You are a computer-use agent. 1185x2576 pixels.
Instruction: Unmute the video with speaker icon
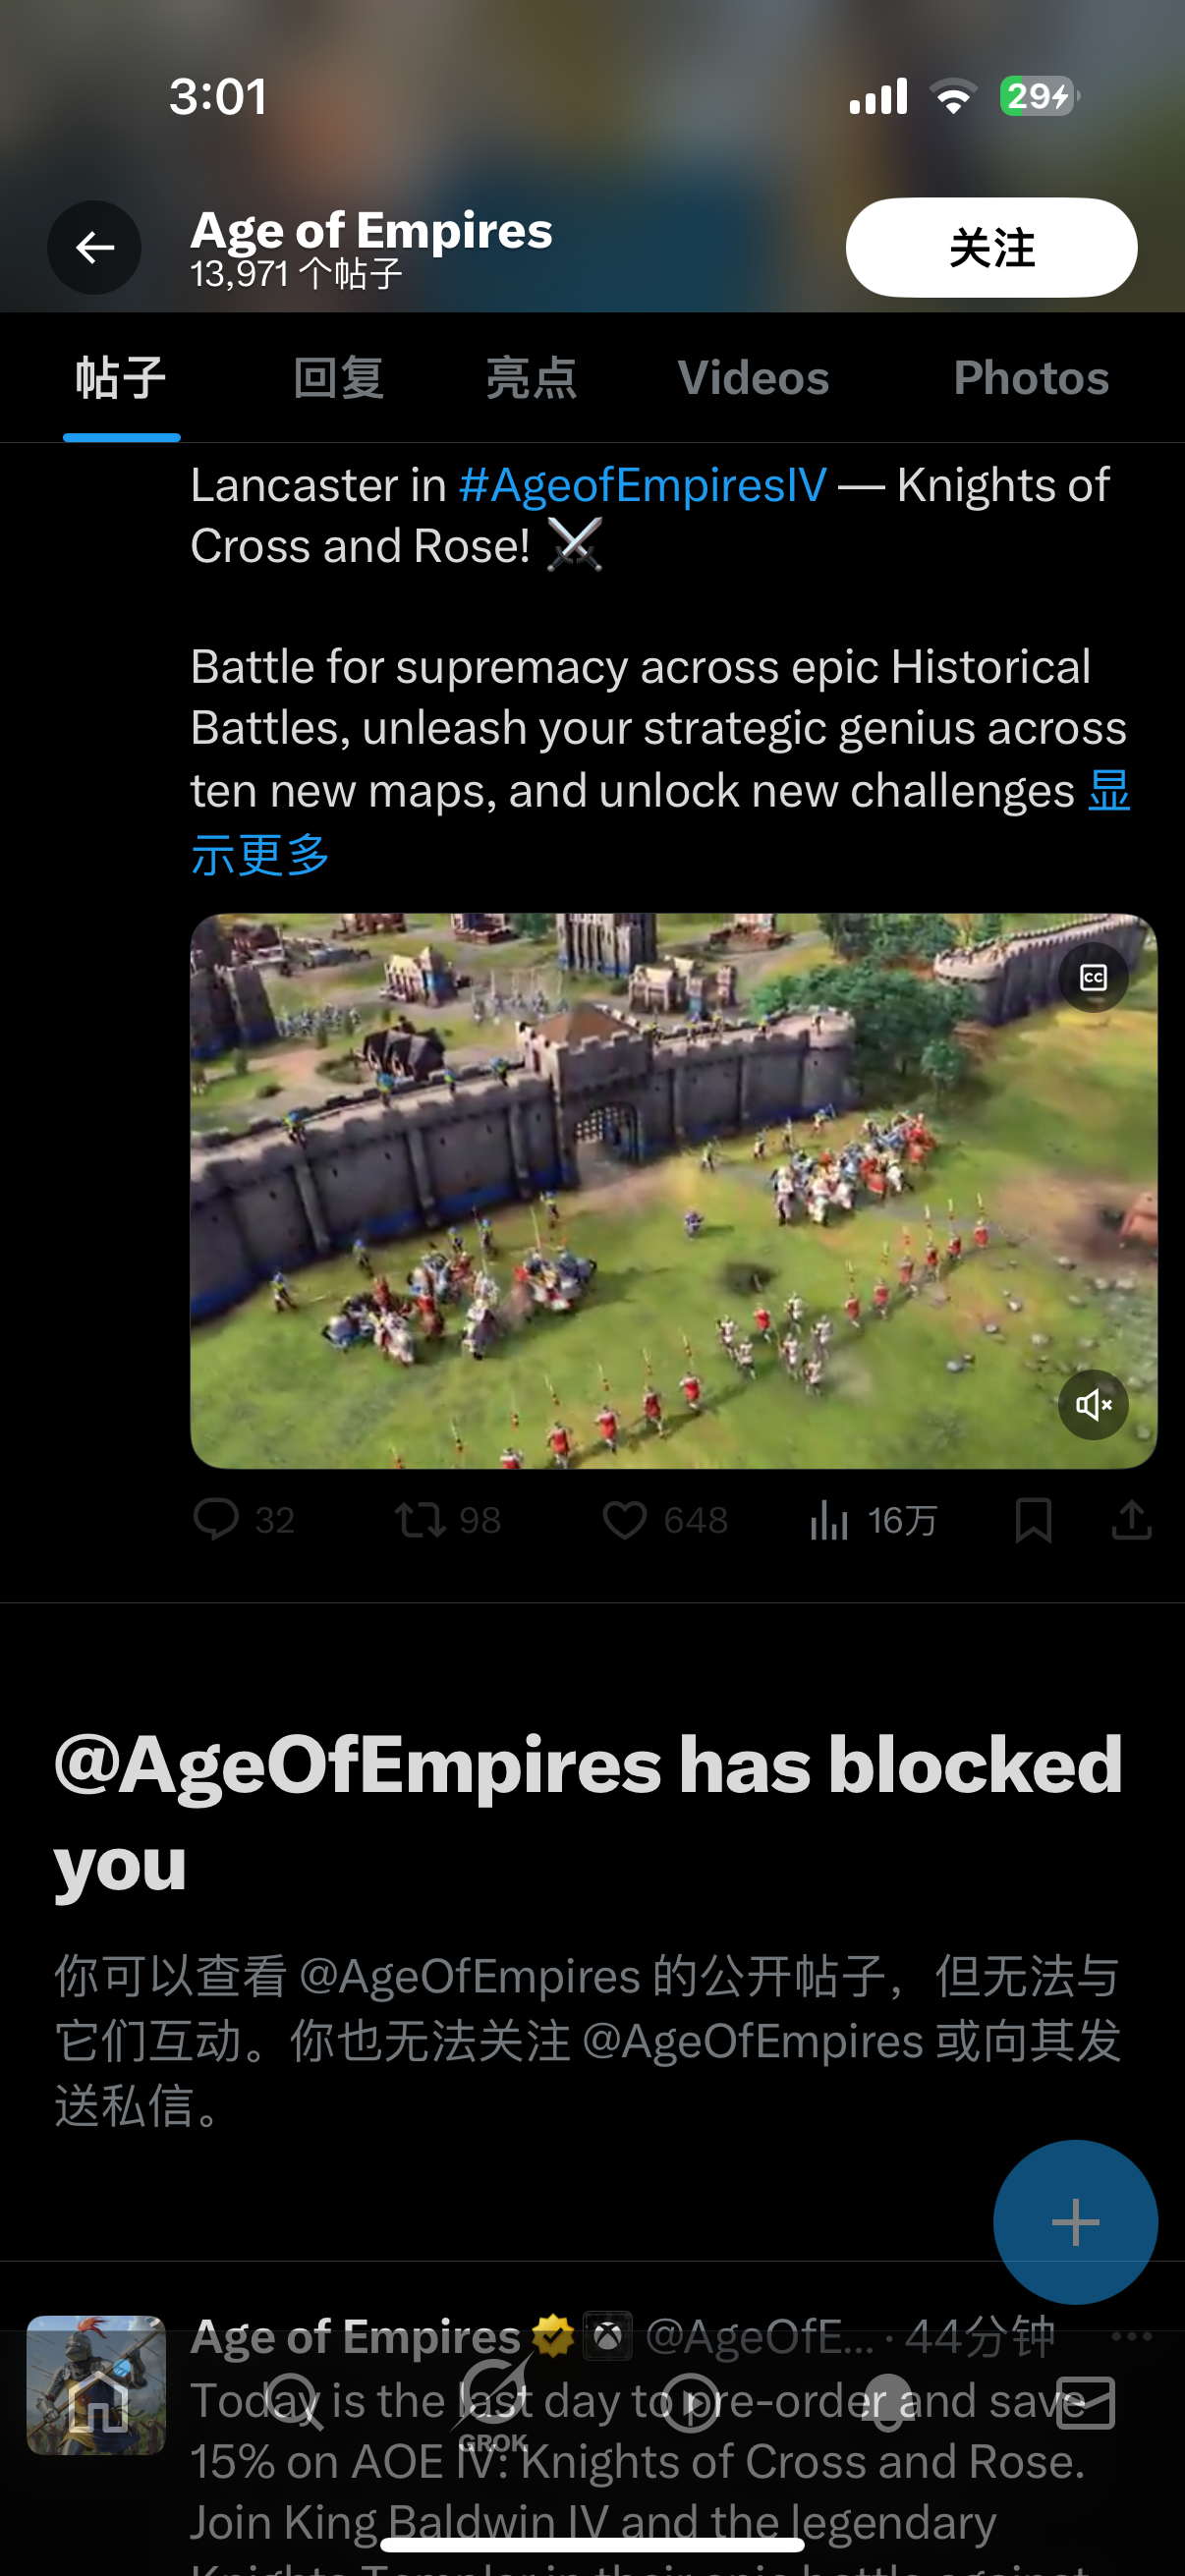tap(1093, 1404)
